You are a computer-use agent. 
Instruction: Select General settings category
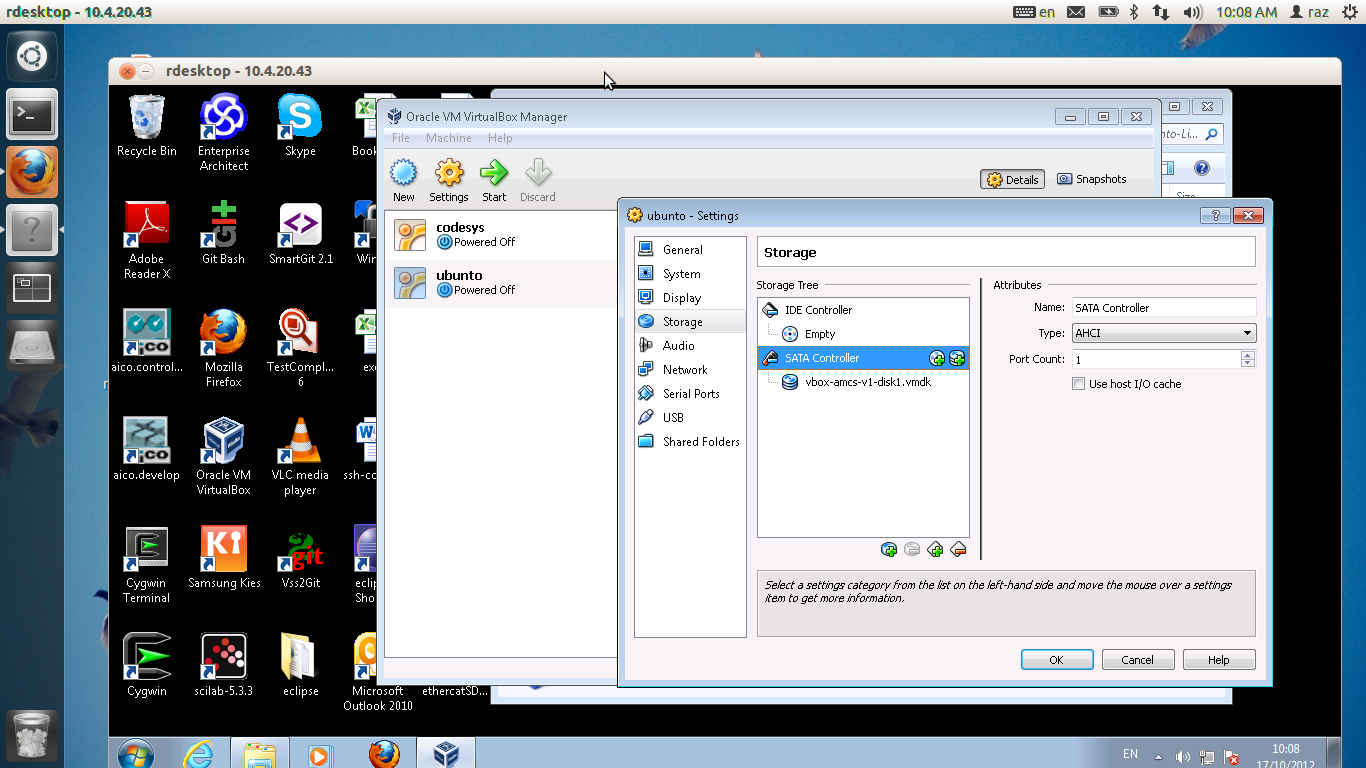690,250
